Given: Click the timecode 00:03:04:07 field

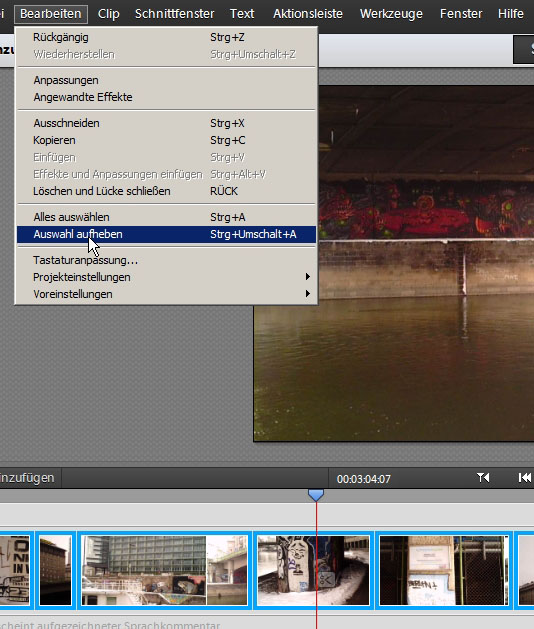Looking at the screenshot, I should click(x=363, y=479).
